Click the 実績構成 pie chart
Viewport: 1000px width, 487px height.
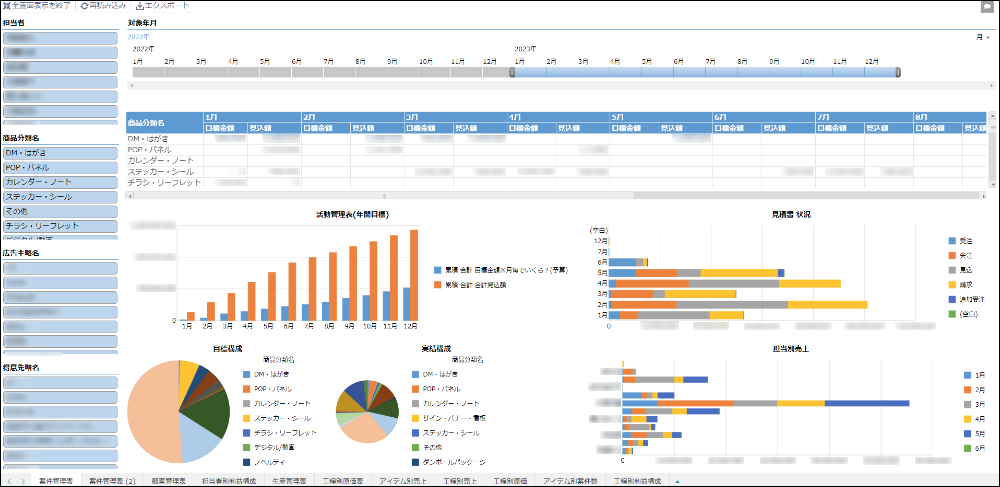coord(367,411)
